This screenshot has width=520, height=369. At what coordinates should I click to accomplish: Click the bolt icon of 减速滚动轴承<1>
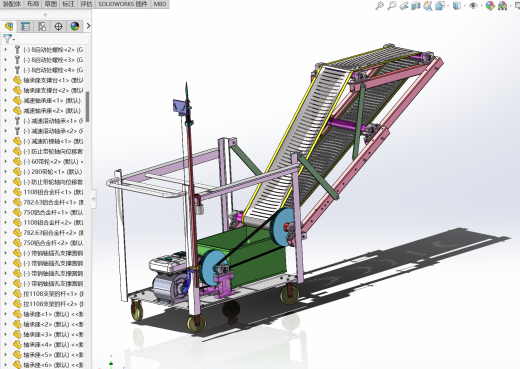pos(17,121)
